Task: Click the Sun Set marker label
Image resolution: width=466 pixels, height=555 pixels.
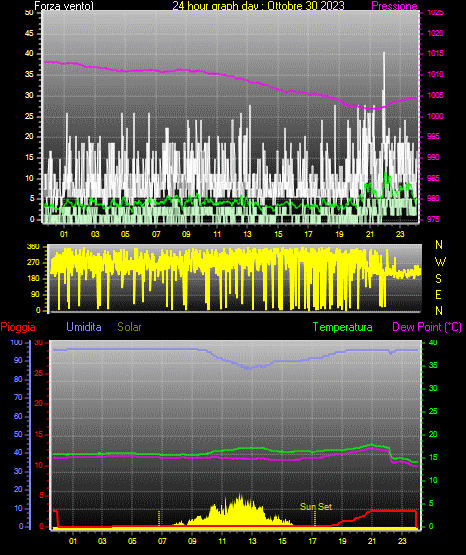Action: click(316, 507)
